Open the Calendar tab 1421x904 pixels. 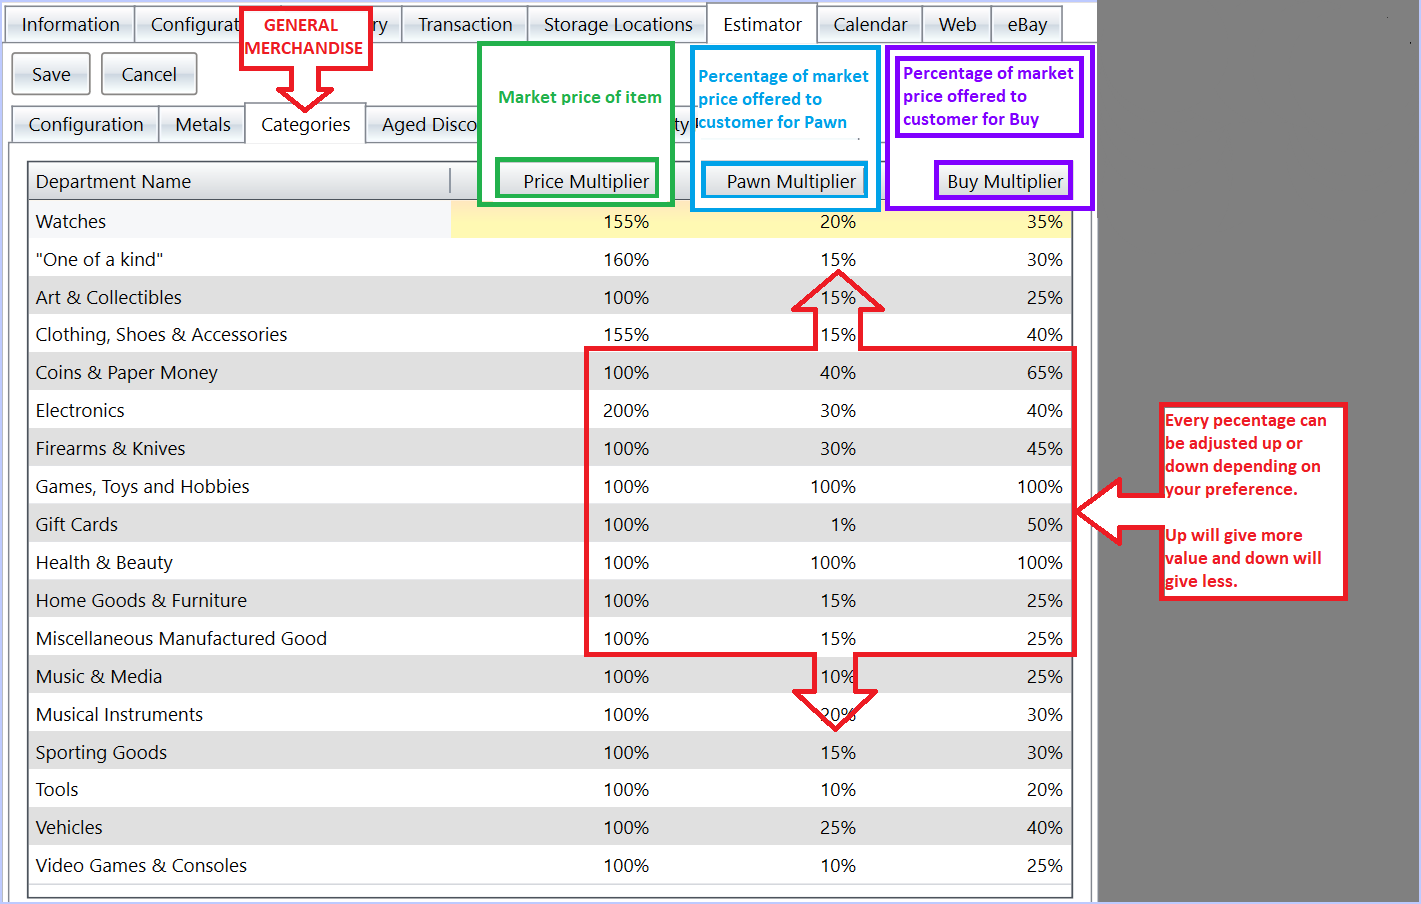coord(870,24)
